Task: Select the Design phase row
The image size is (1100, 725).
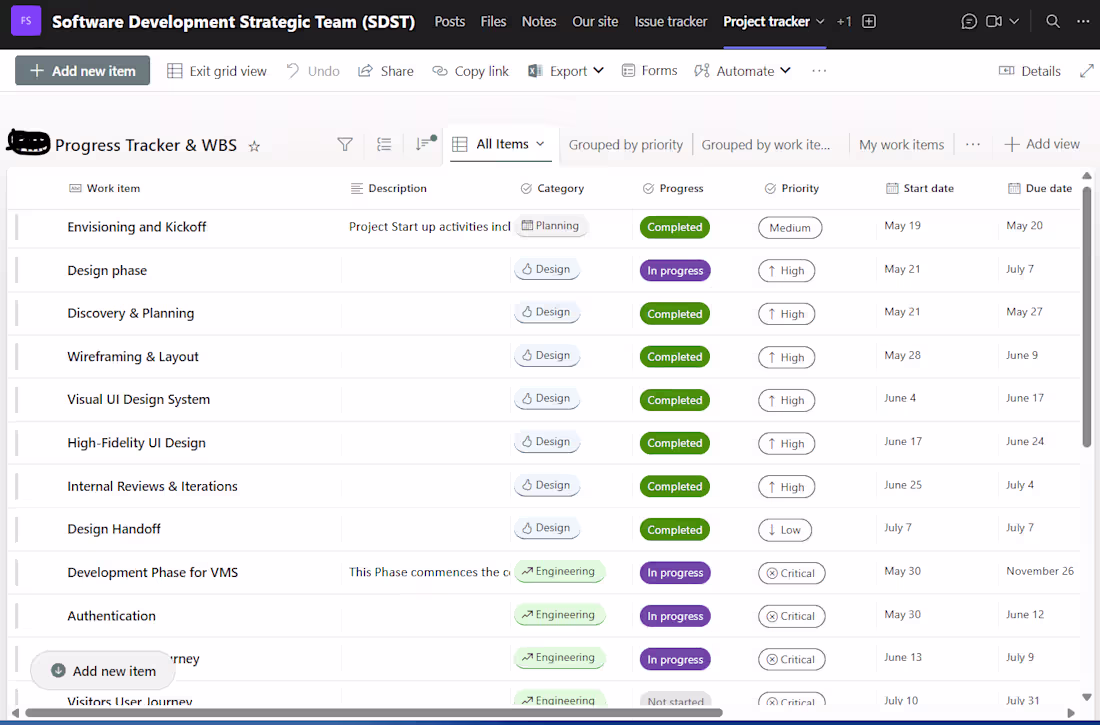Action: [x=107, y=270]
